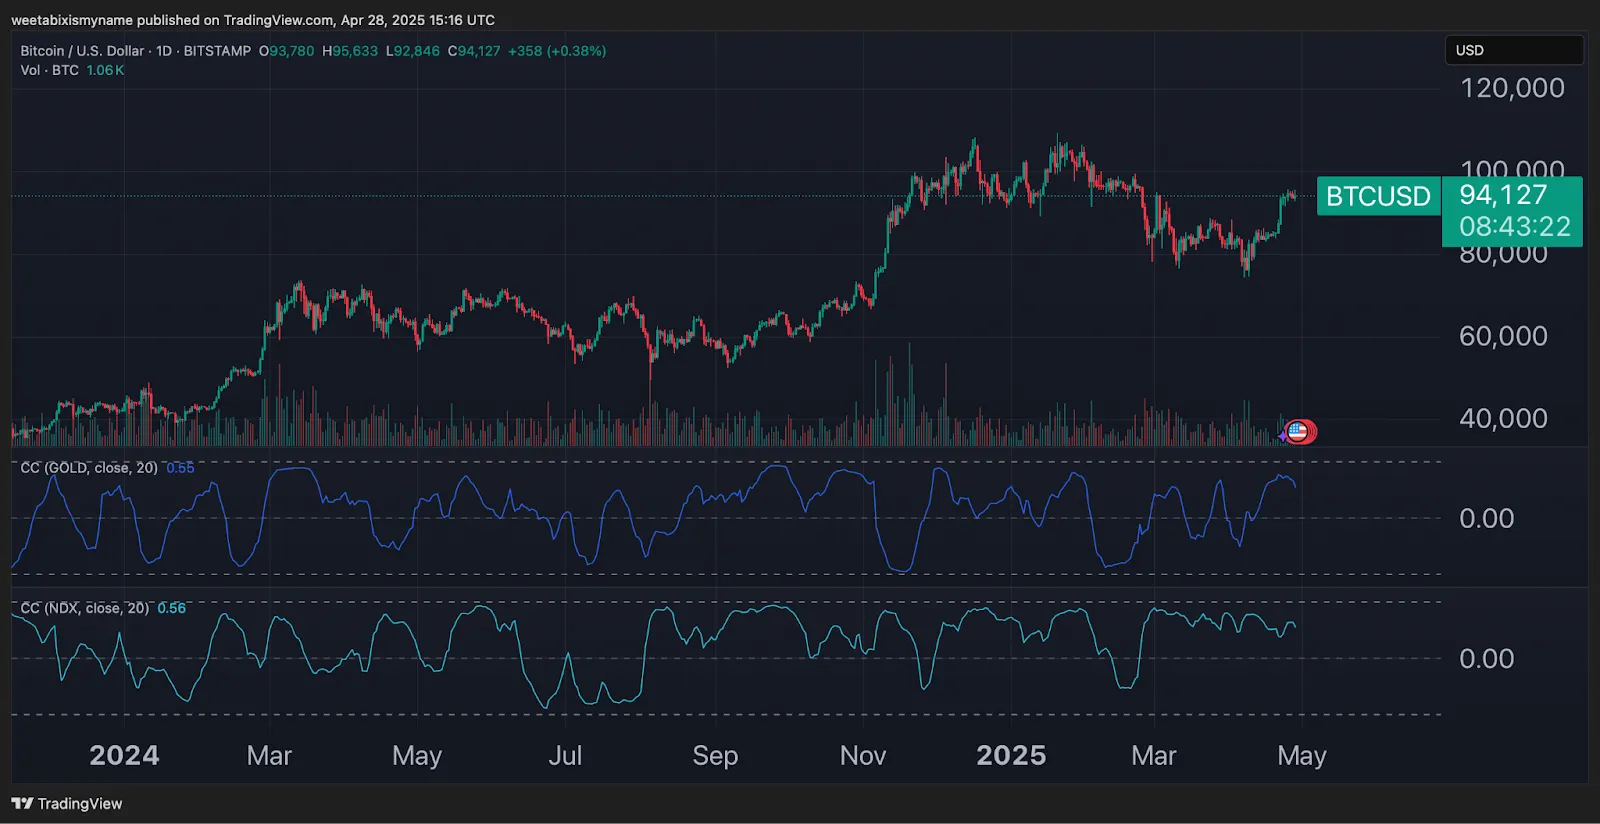
Task: Select the Bitcoin / U.S. Dollar symbol title
Action: 82,51
